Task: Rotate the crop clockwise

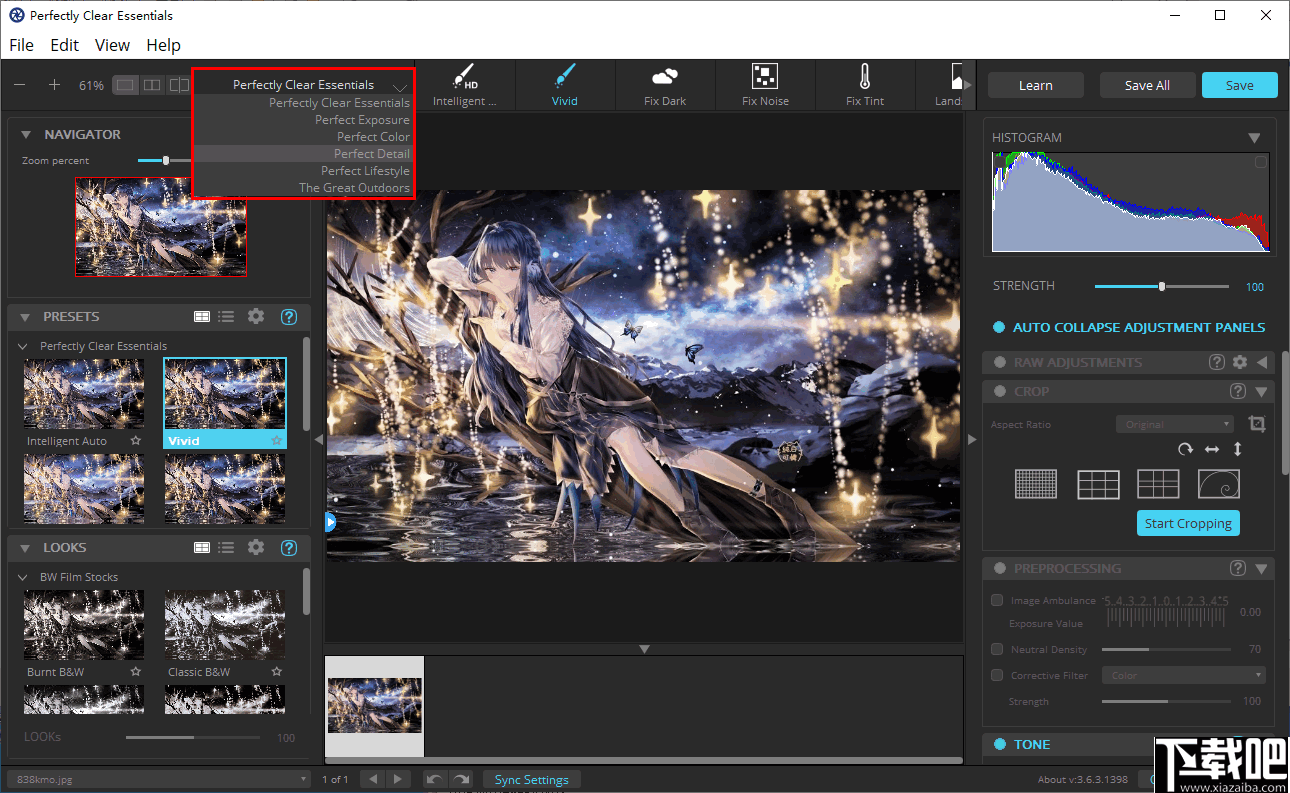Action: click(x=1186, y=450)
